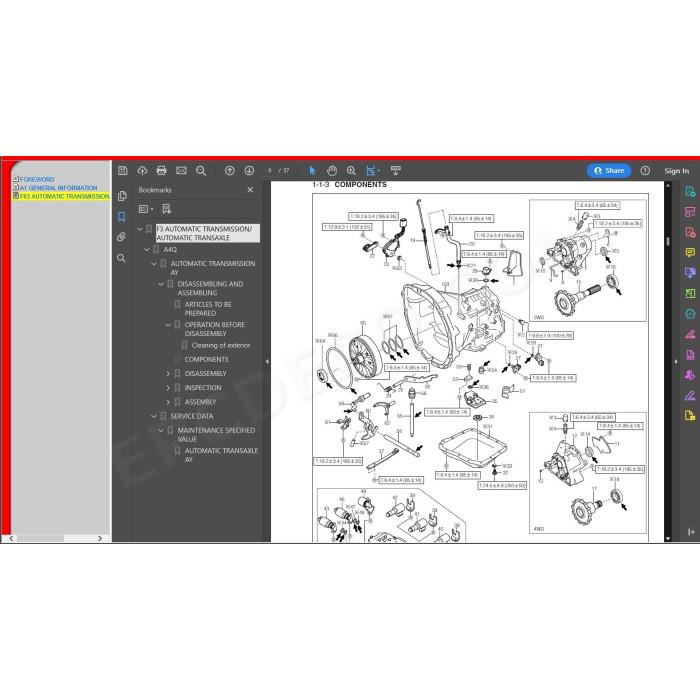Open the green Organize Pages tool
Viewport: 700px width, 700px height.
[x=690, y=293]
